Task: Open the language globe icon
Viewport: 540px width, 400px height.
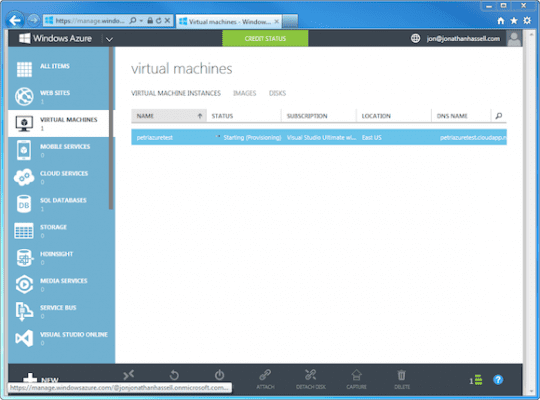Action: (415, 38)
